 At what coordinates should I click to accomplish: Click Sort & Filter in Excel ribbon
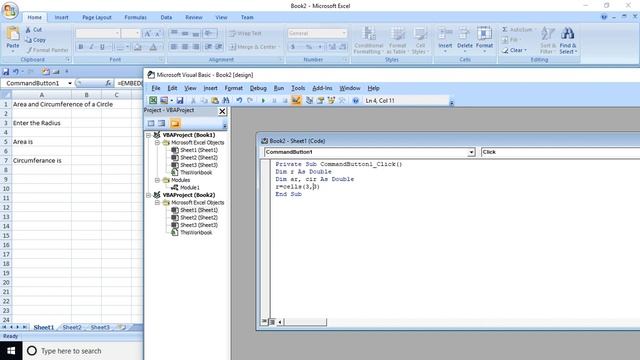[x=547, y=40]
